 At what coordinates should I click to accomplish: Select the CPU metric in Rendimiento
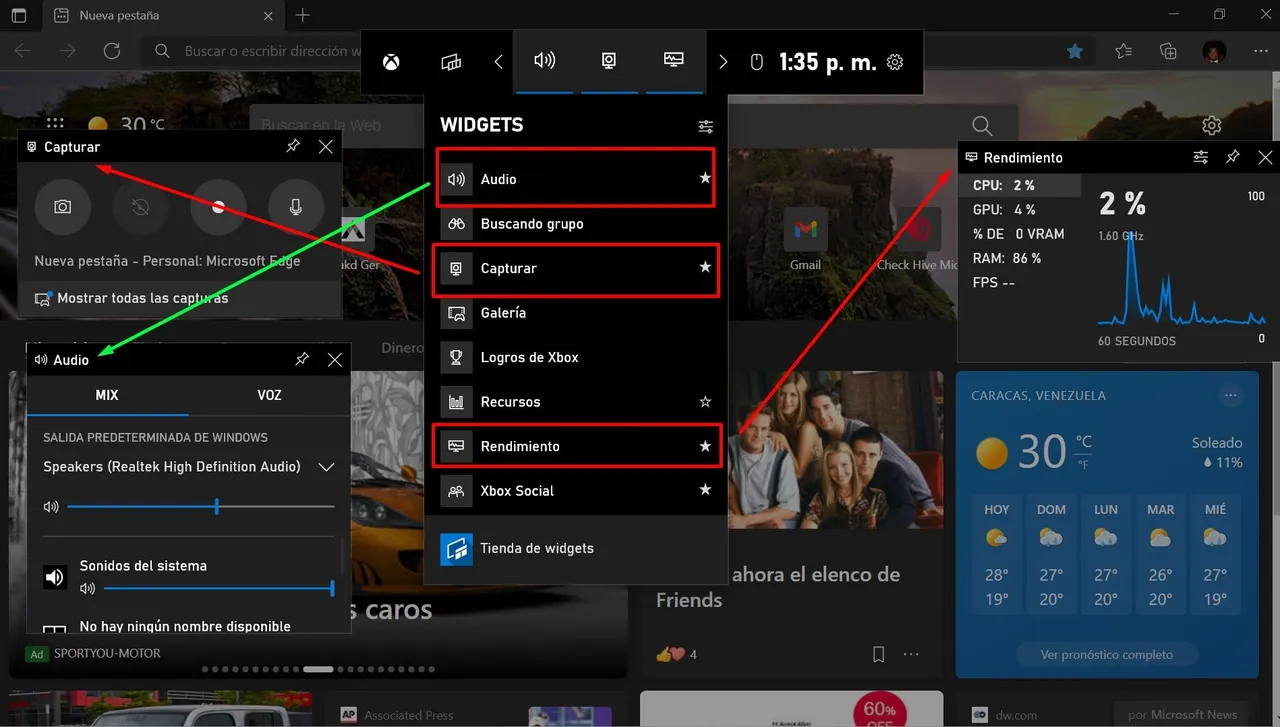[1020, 185]
